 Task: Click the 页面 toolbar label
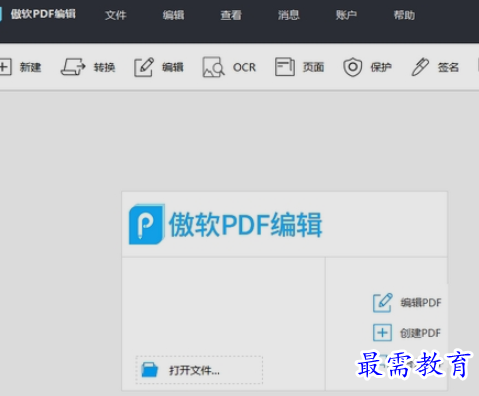point(313,67)
